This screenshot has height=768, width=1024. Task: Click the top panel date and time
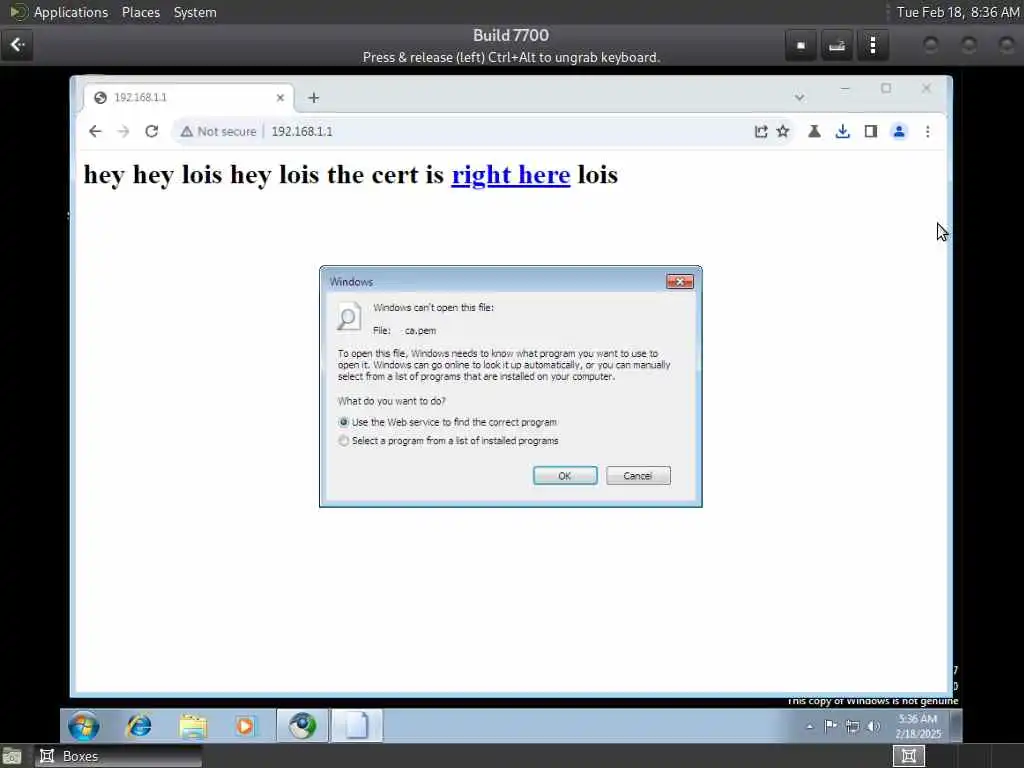point(957,12)
